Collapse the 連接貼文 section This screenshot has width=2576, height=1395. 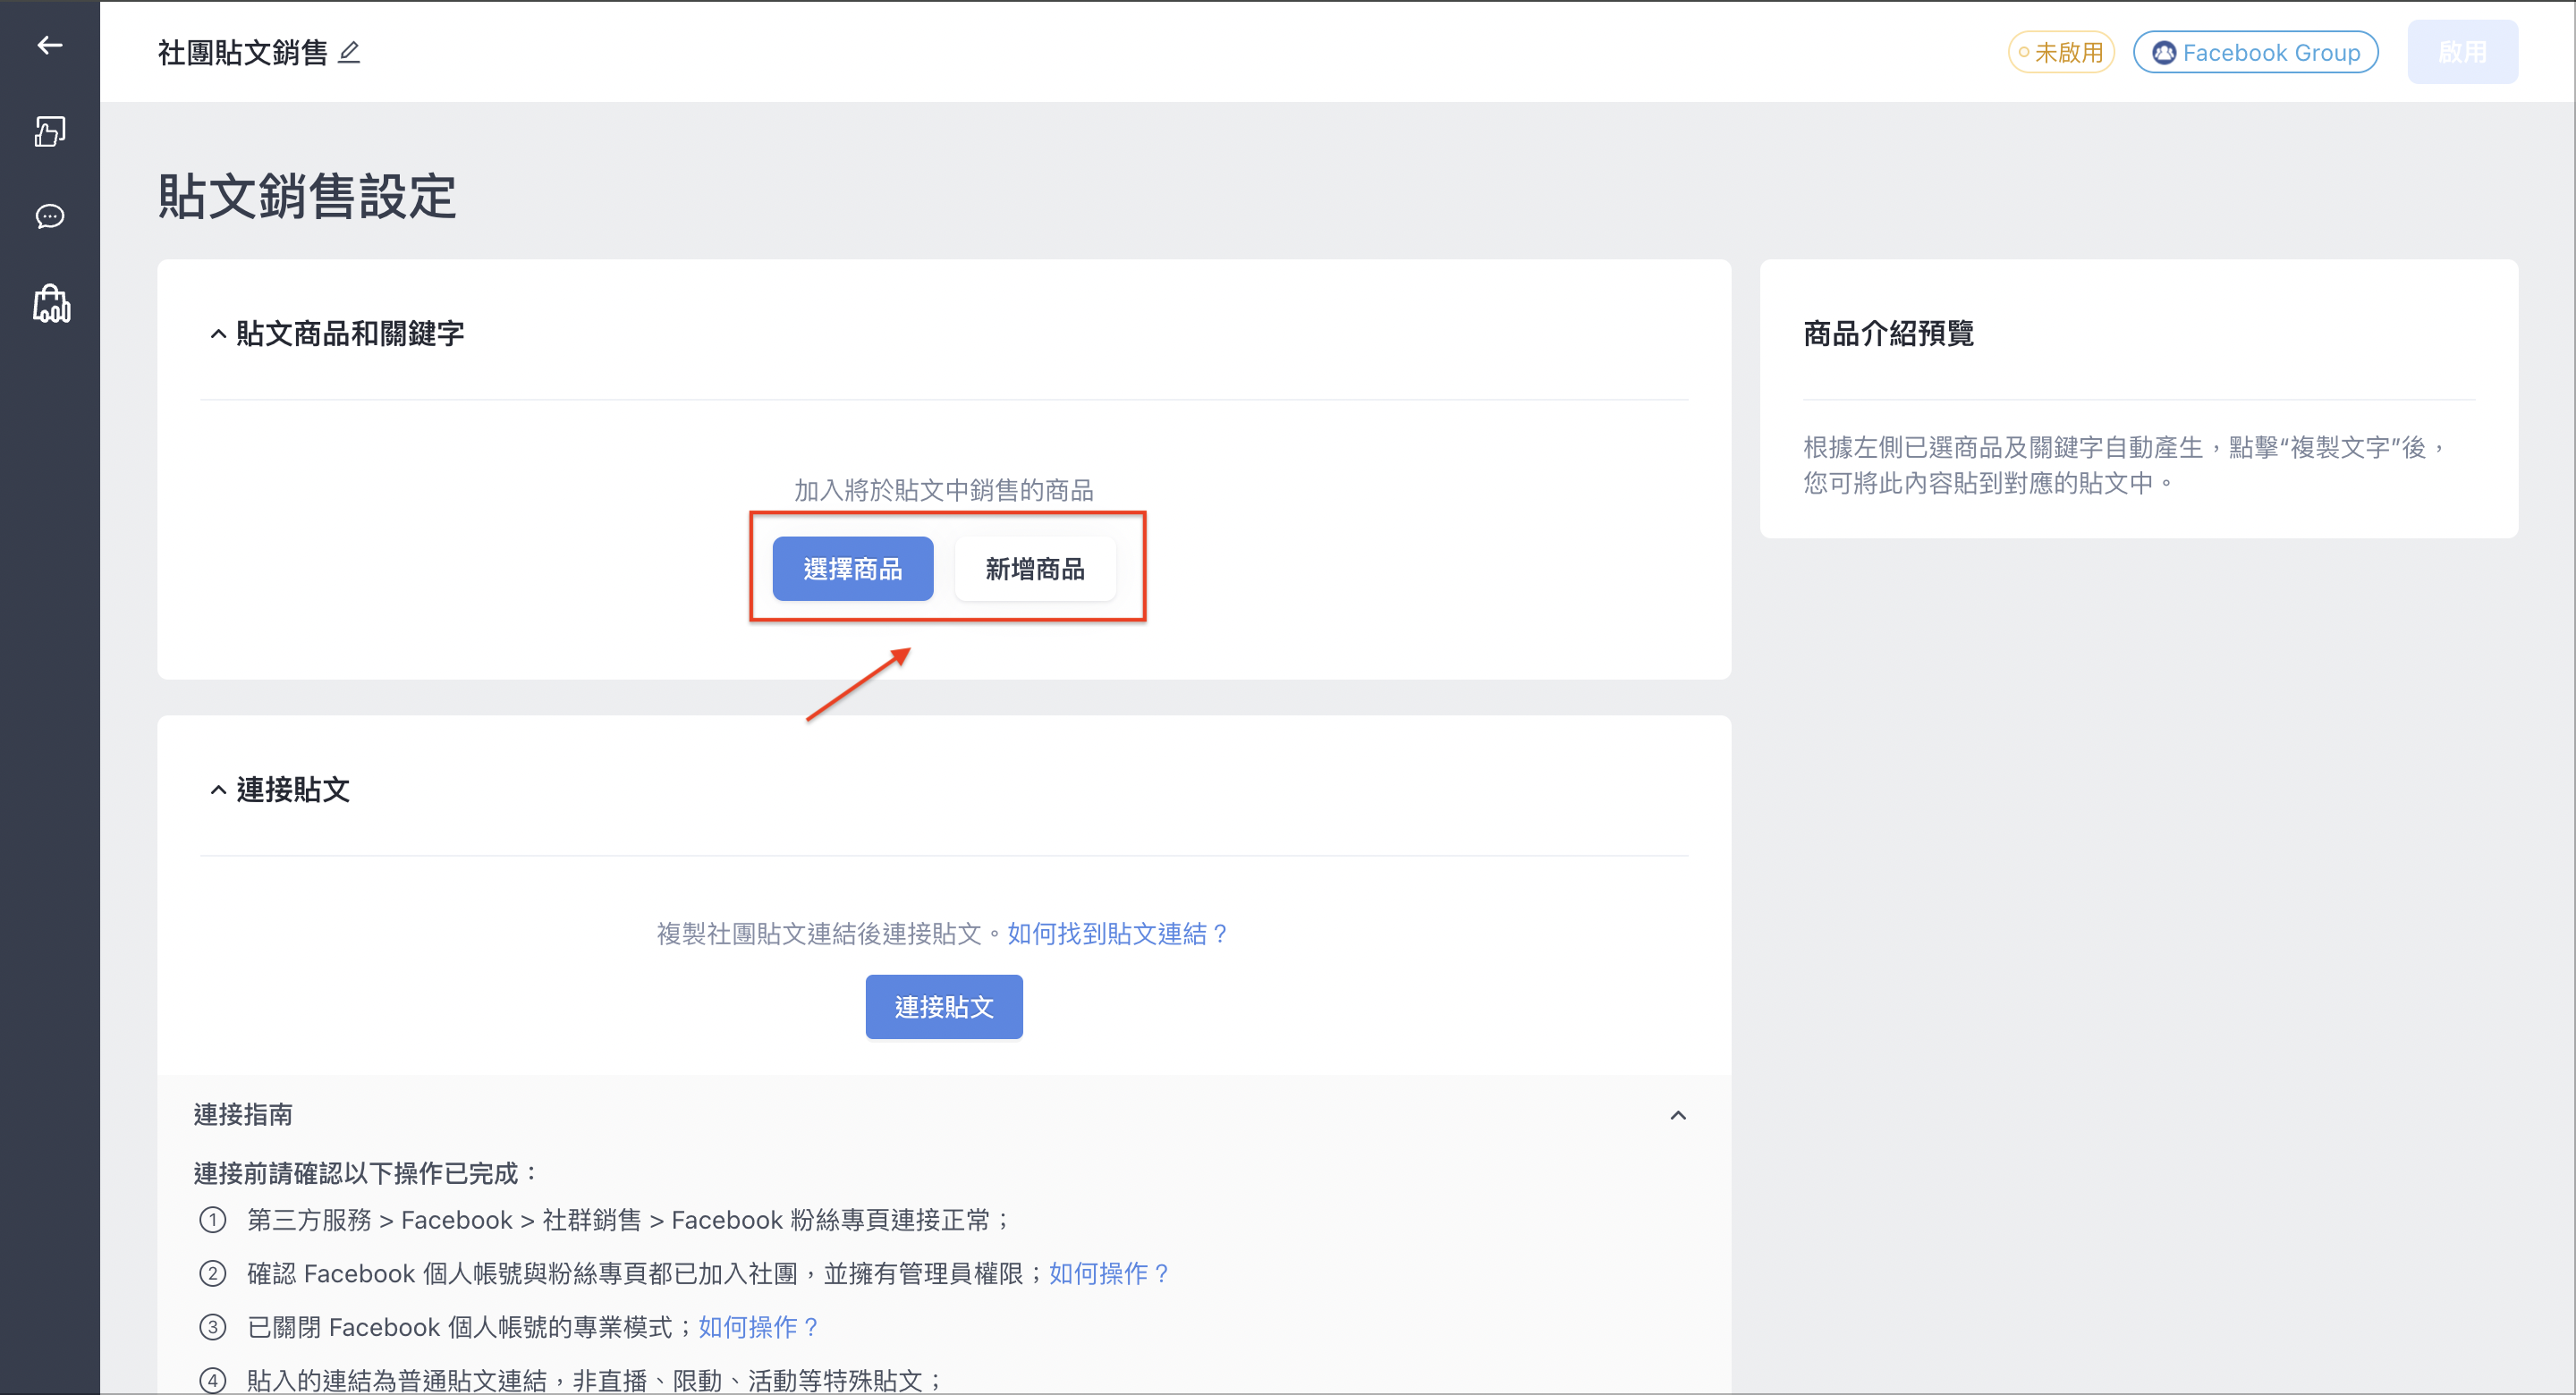click(x=218, y=789)
